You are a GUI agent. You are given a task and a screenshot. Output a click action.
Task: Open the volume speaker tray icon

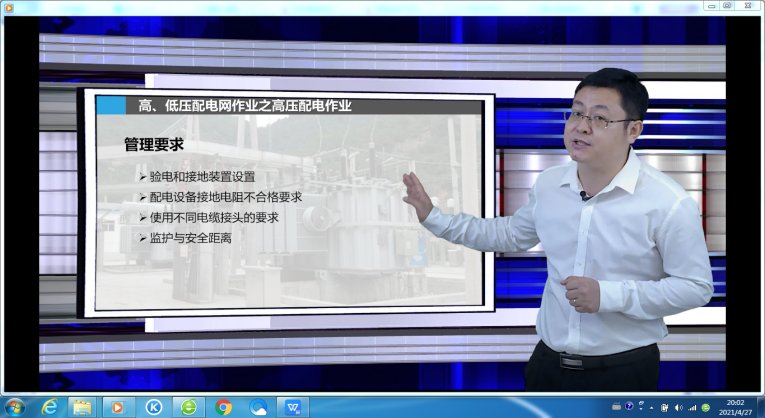point(678,407)
